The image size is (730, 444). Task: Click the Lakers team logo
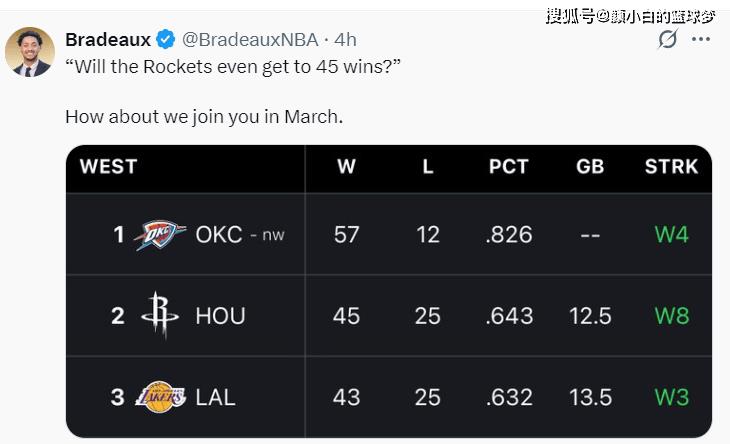click(161, 397)
